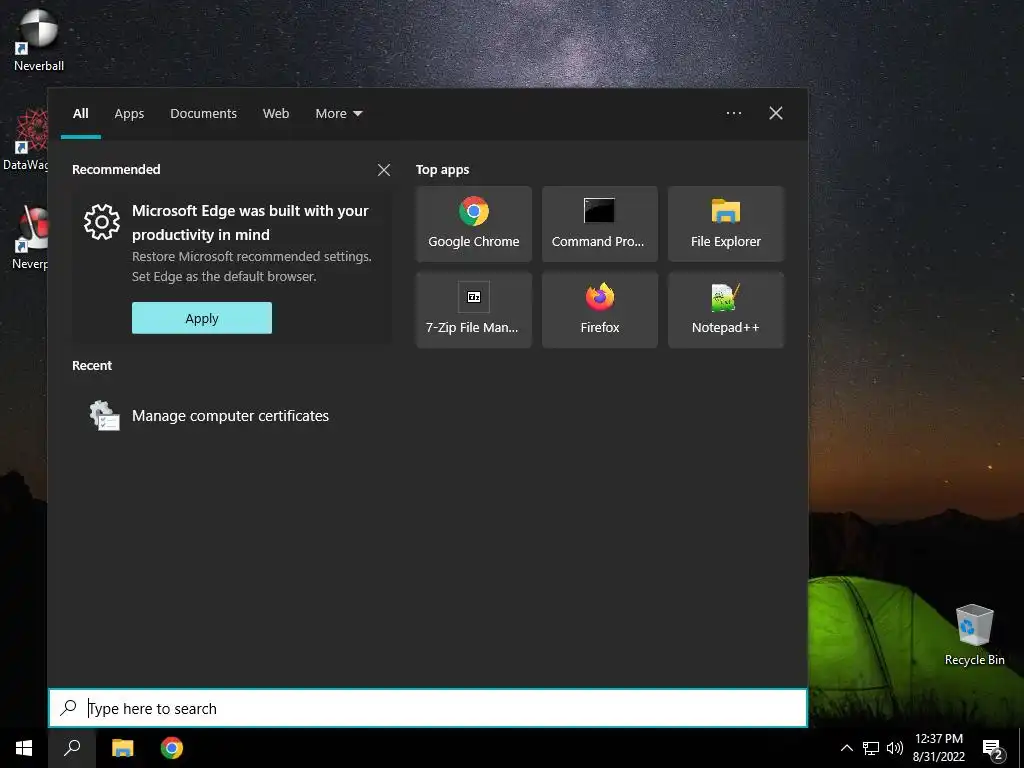
Task: Switch to the All search tab
Action: pos(80,114)
